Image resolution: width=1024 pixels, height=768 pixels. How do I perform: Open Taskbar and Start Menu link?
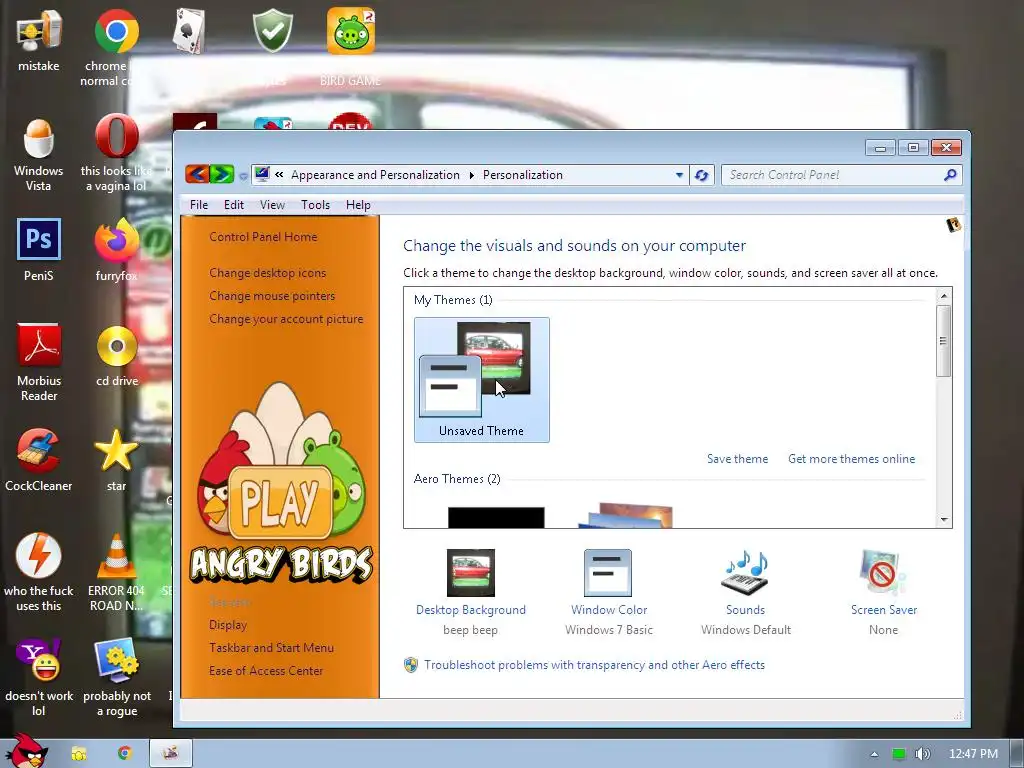click(272, 648)
